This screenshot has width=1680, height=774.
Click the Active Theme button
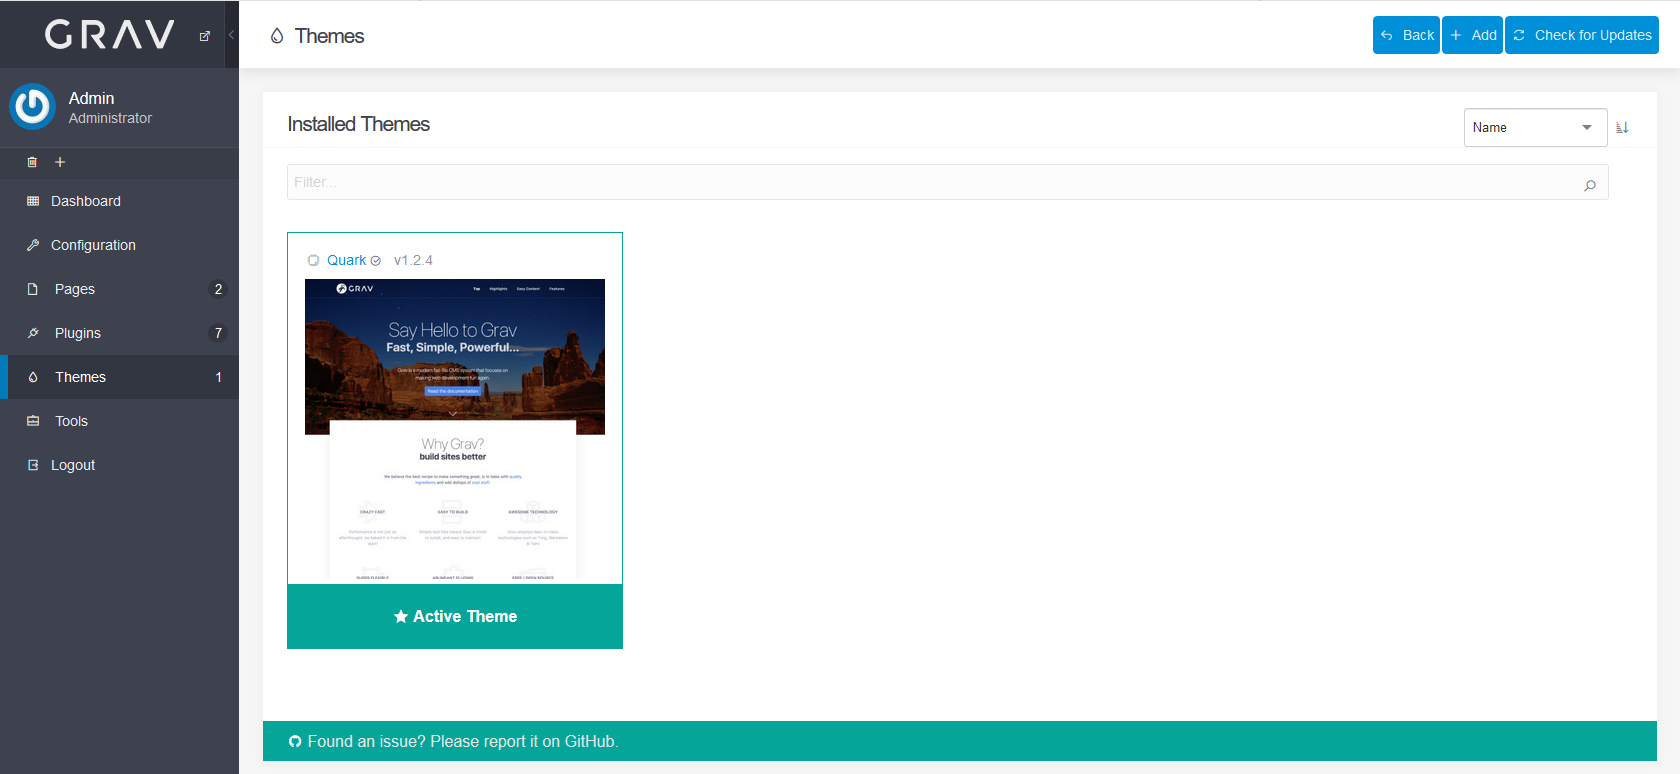coord(455,616)
